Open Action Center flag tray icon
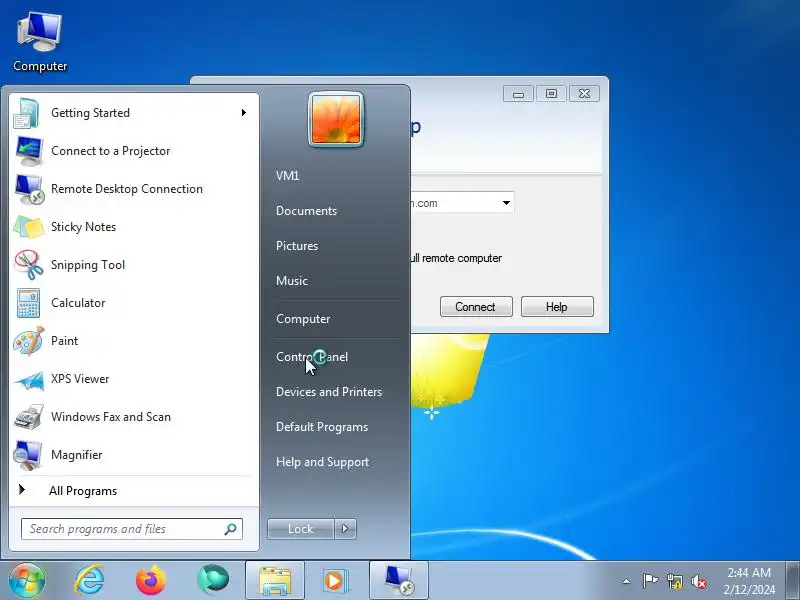800x600 pixels. pyautogui.click(x=650, y=581)
